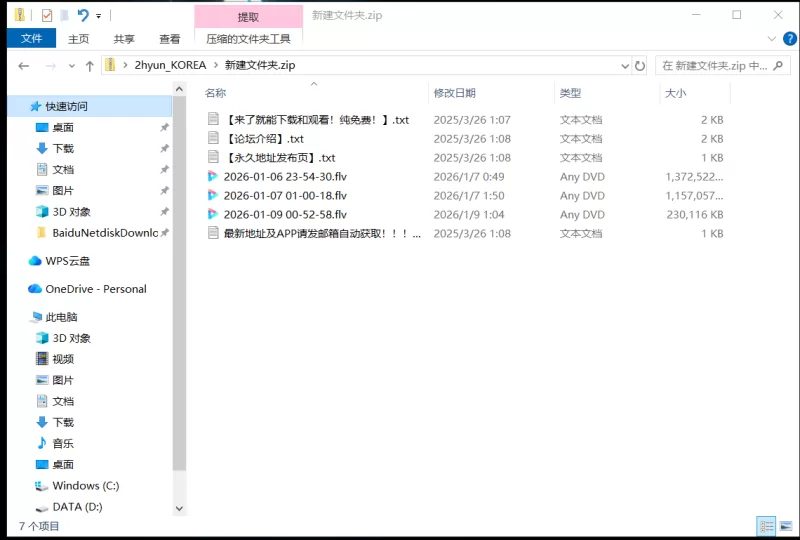Click the navigation pane scroll down arrow
800x540 pixels.
point(179,508)
